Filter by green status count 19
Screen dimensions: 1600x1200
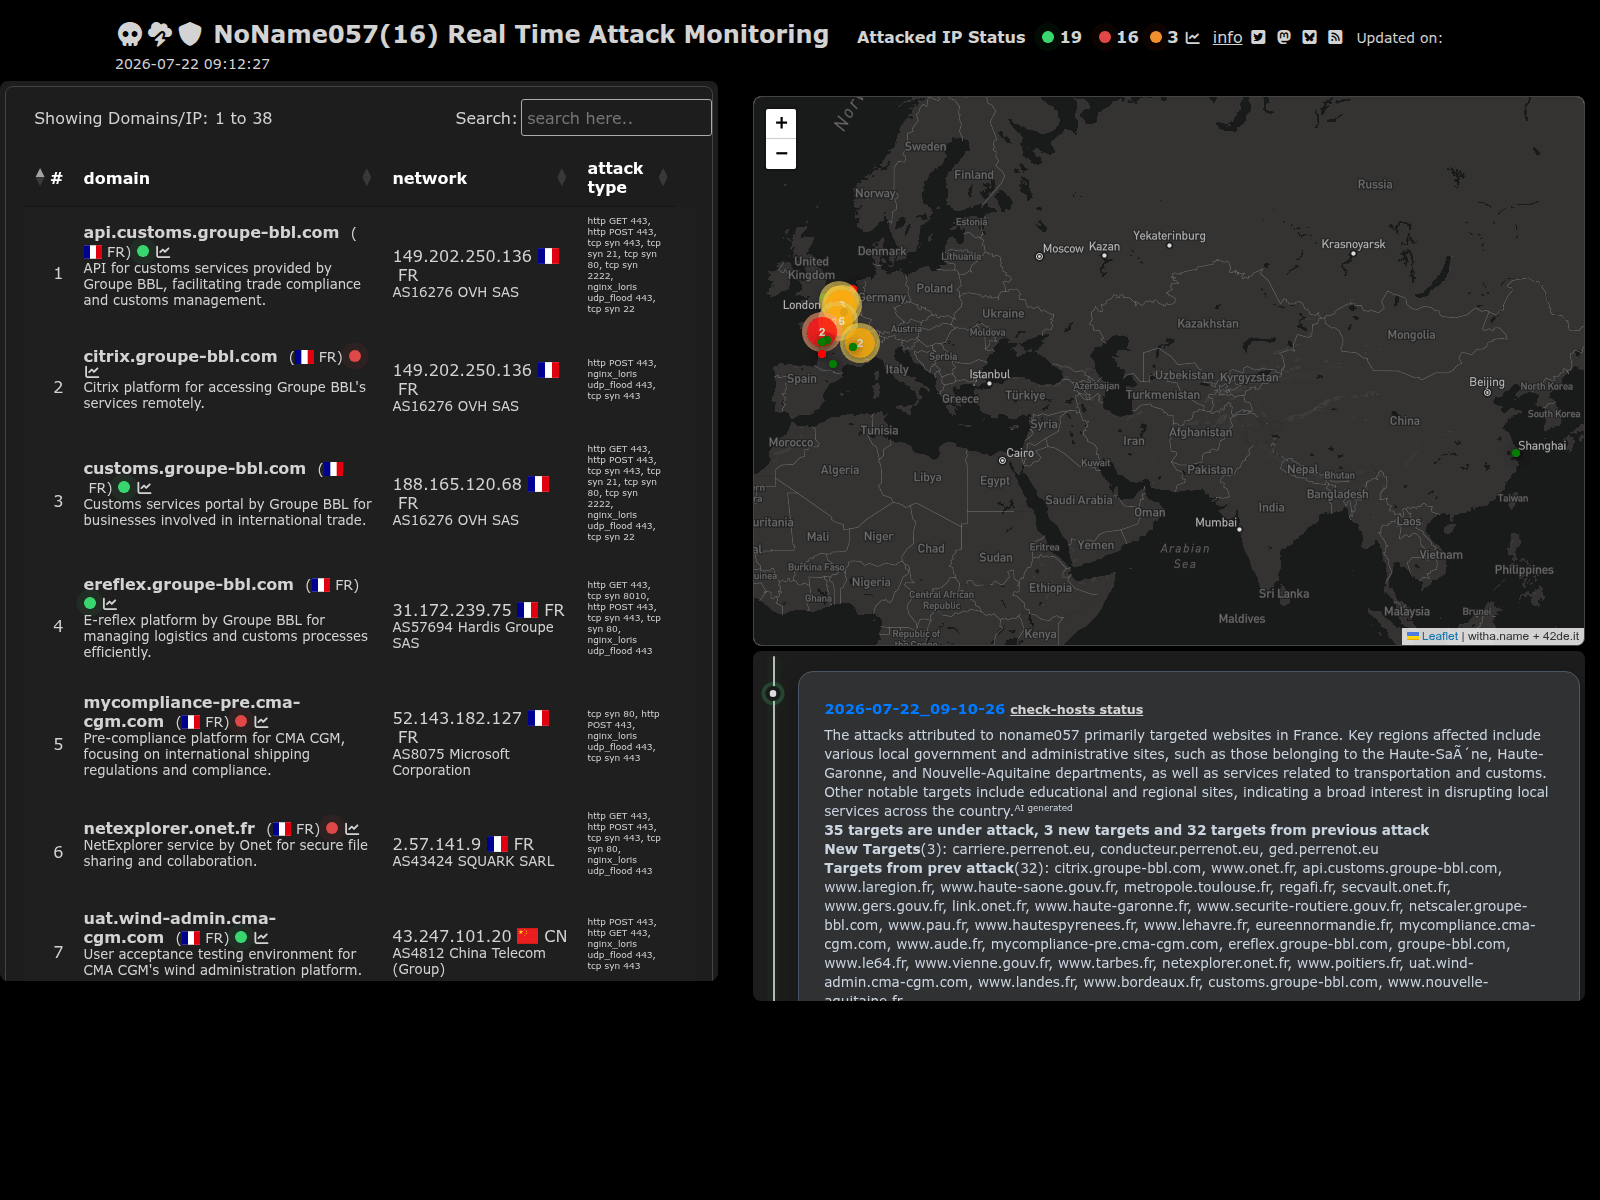[1061, 37]
